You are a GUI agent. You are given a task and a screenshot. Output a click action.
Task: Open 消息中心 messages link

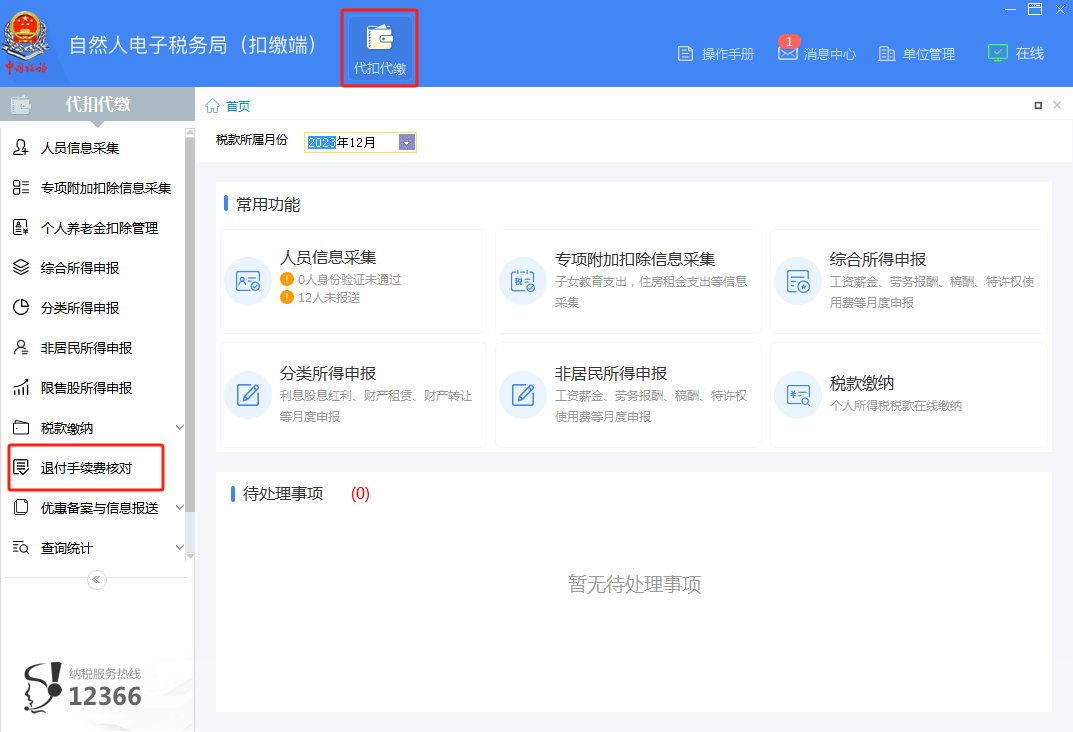pyautogui.click(x=830, y=54)
